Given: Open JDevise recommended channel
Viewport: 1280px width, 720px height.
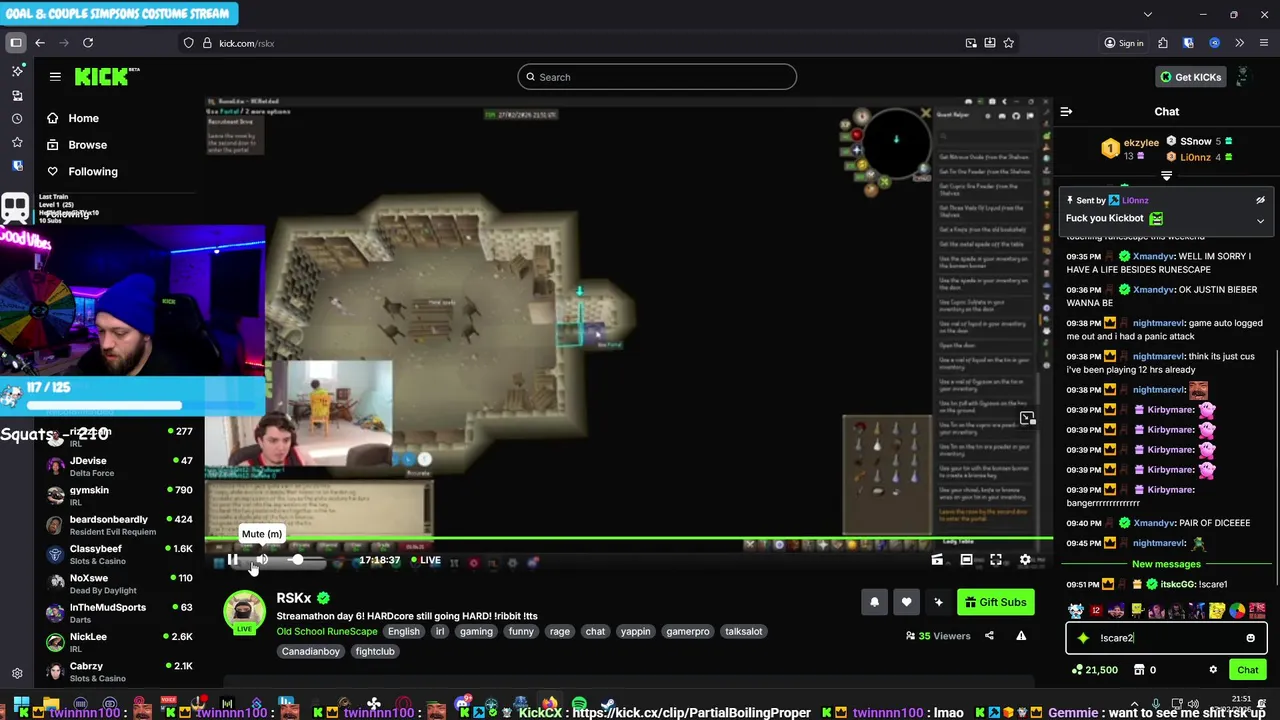Looking at the screenshot, I should [120, 466].
